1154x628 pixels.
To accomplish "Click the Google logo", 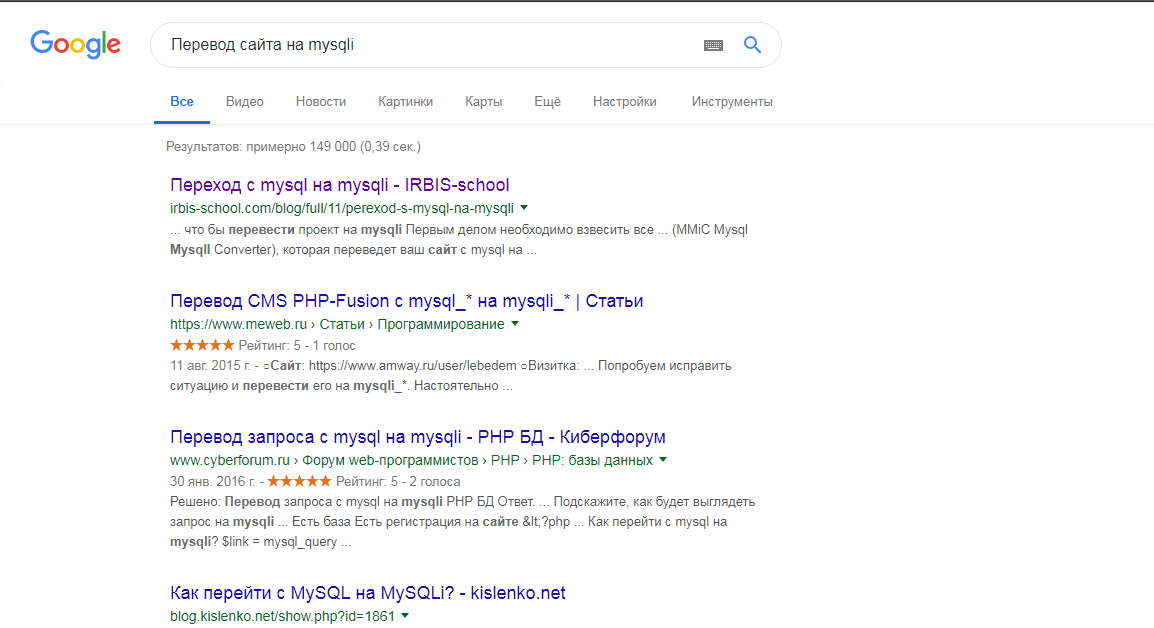I will point(75,44).
